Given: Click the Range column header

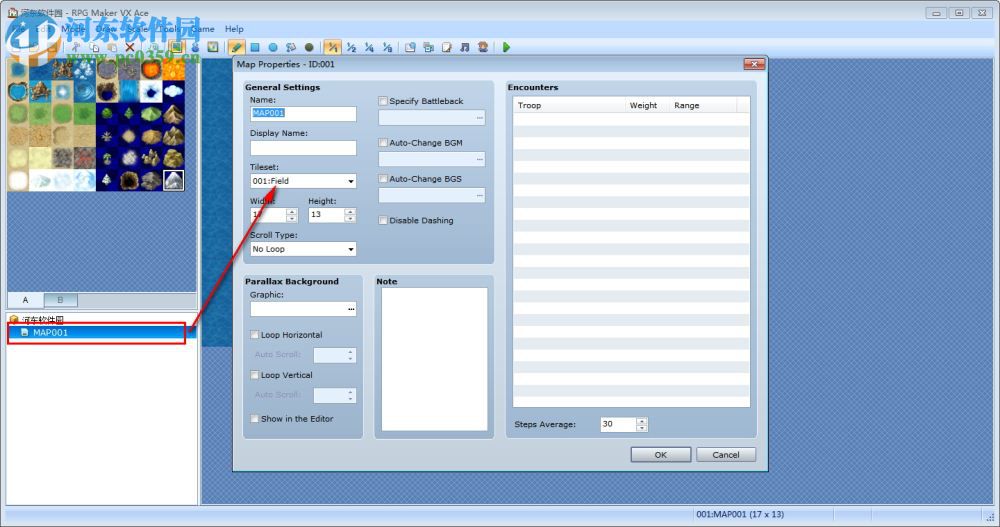Looking at the screenshot, I should [x=703, y=105].
